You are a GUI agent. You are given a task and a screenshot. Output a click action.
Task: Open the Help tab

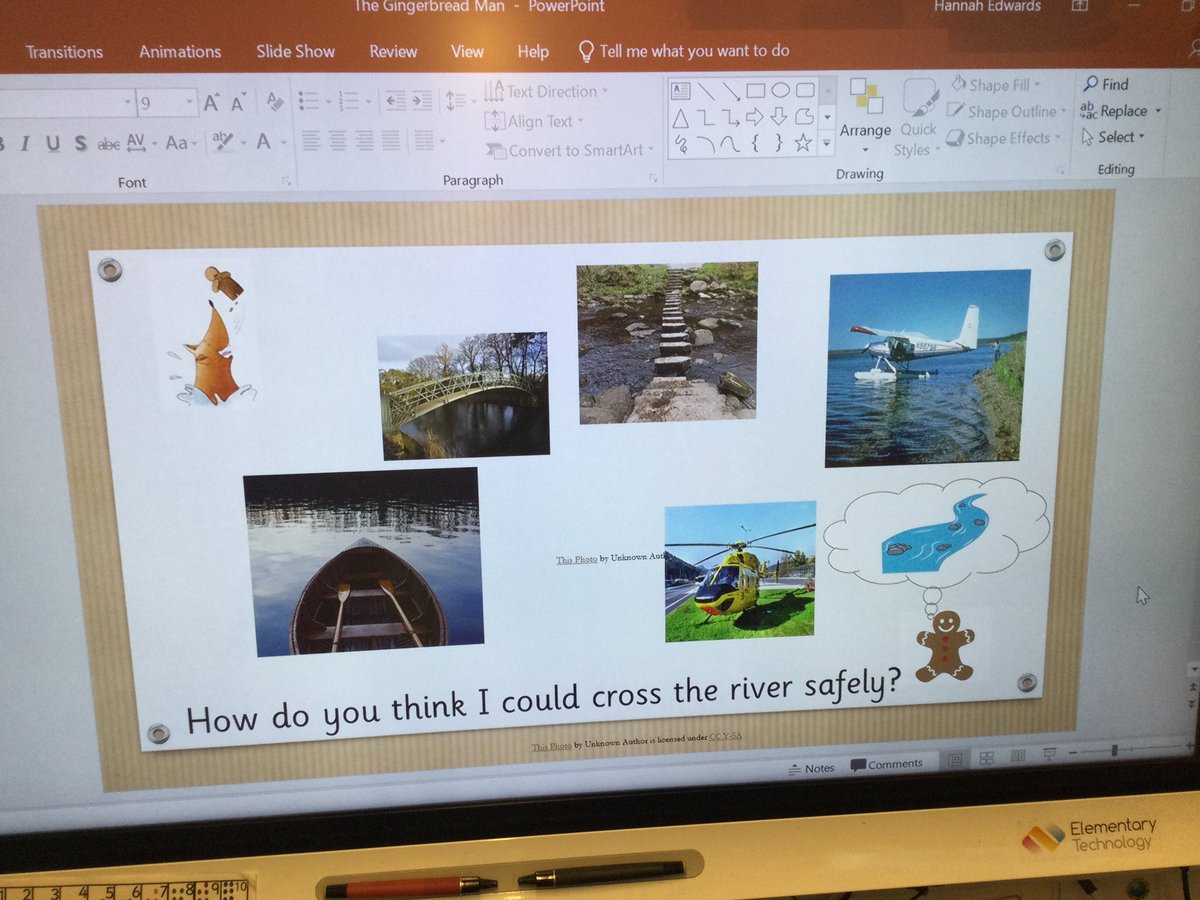(x=533, y=51)
